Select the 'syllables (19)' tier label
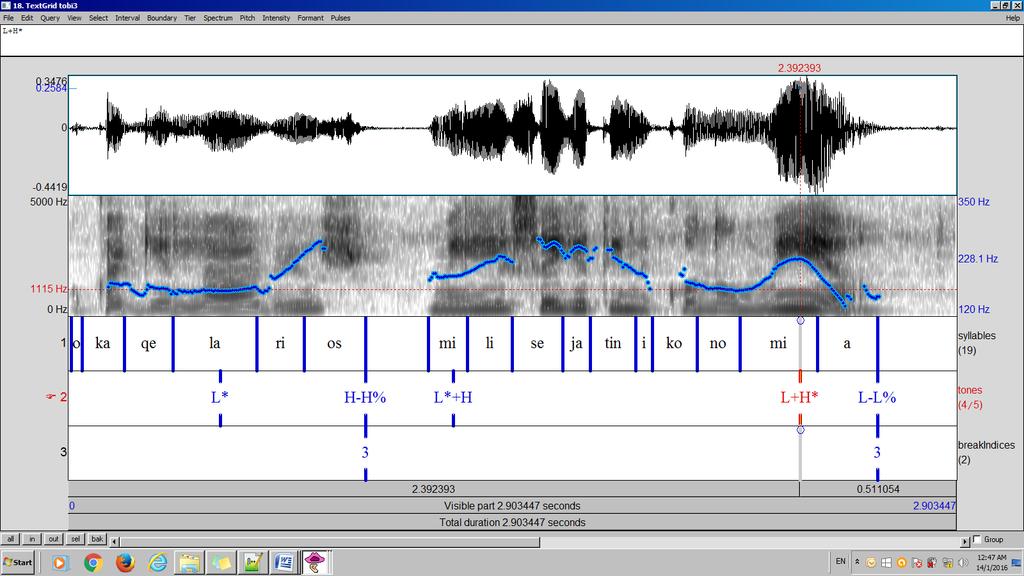 (x=977, y=343)
